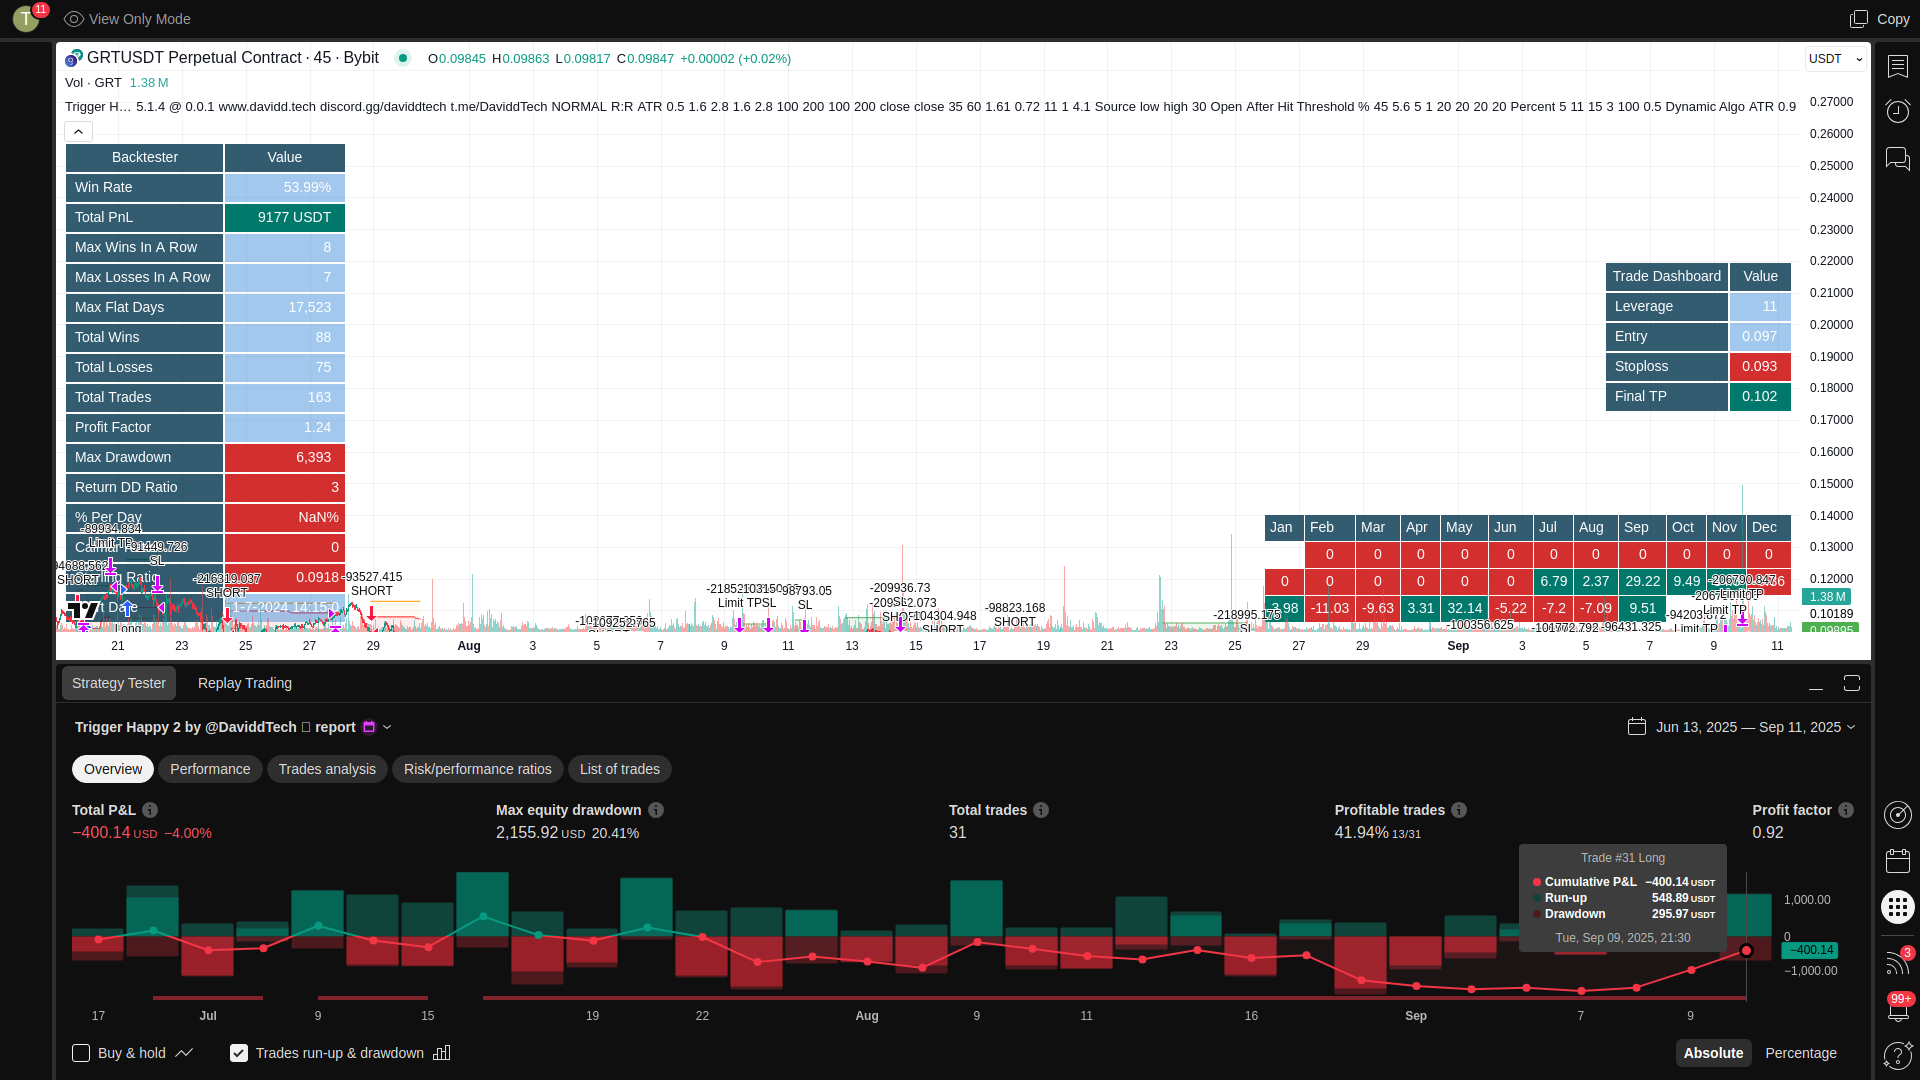Switch to the Replay Trading tab
The height and width of the screenshot is (1080, 1920).
point(245,683)
